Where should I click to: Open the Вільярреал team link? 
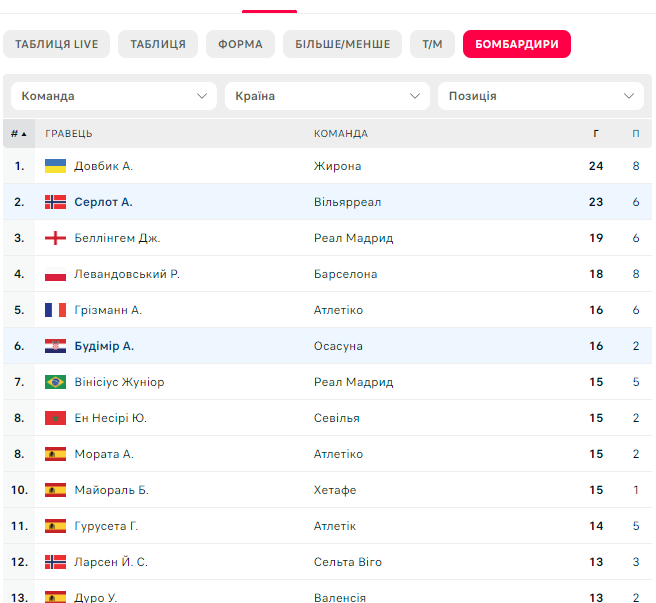(x=347, y=202)
